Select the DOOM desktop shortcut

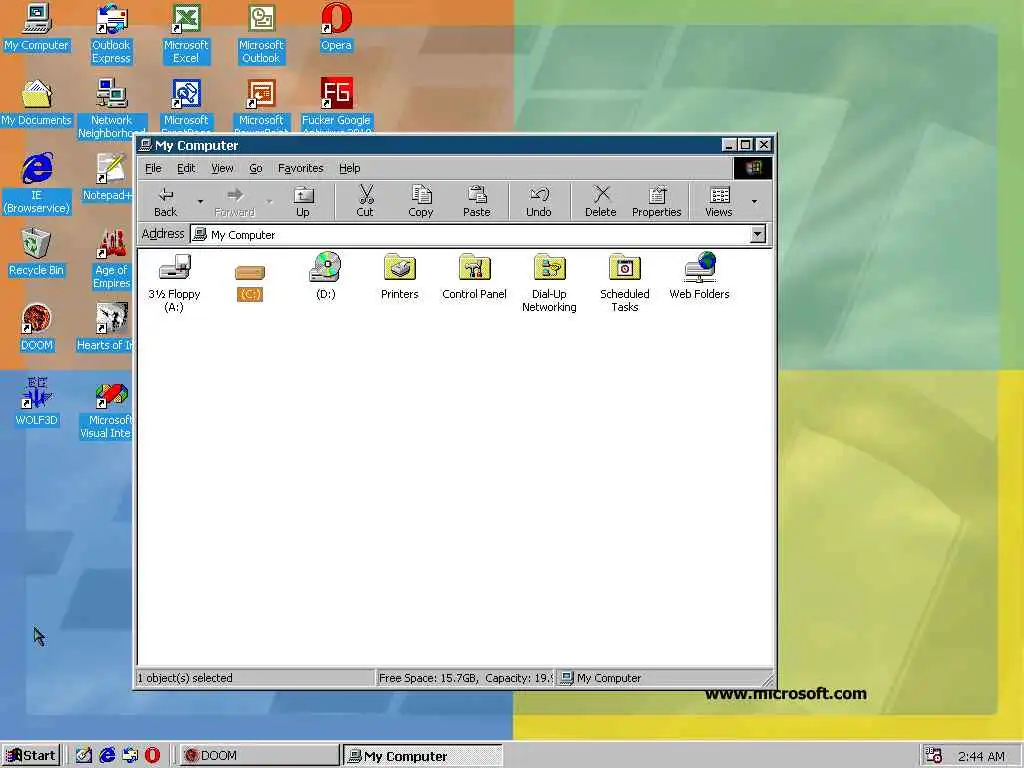tap(37, 327)
